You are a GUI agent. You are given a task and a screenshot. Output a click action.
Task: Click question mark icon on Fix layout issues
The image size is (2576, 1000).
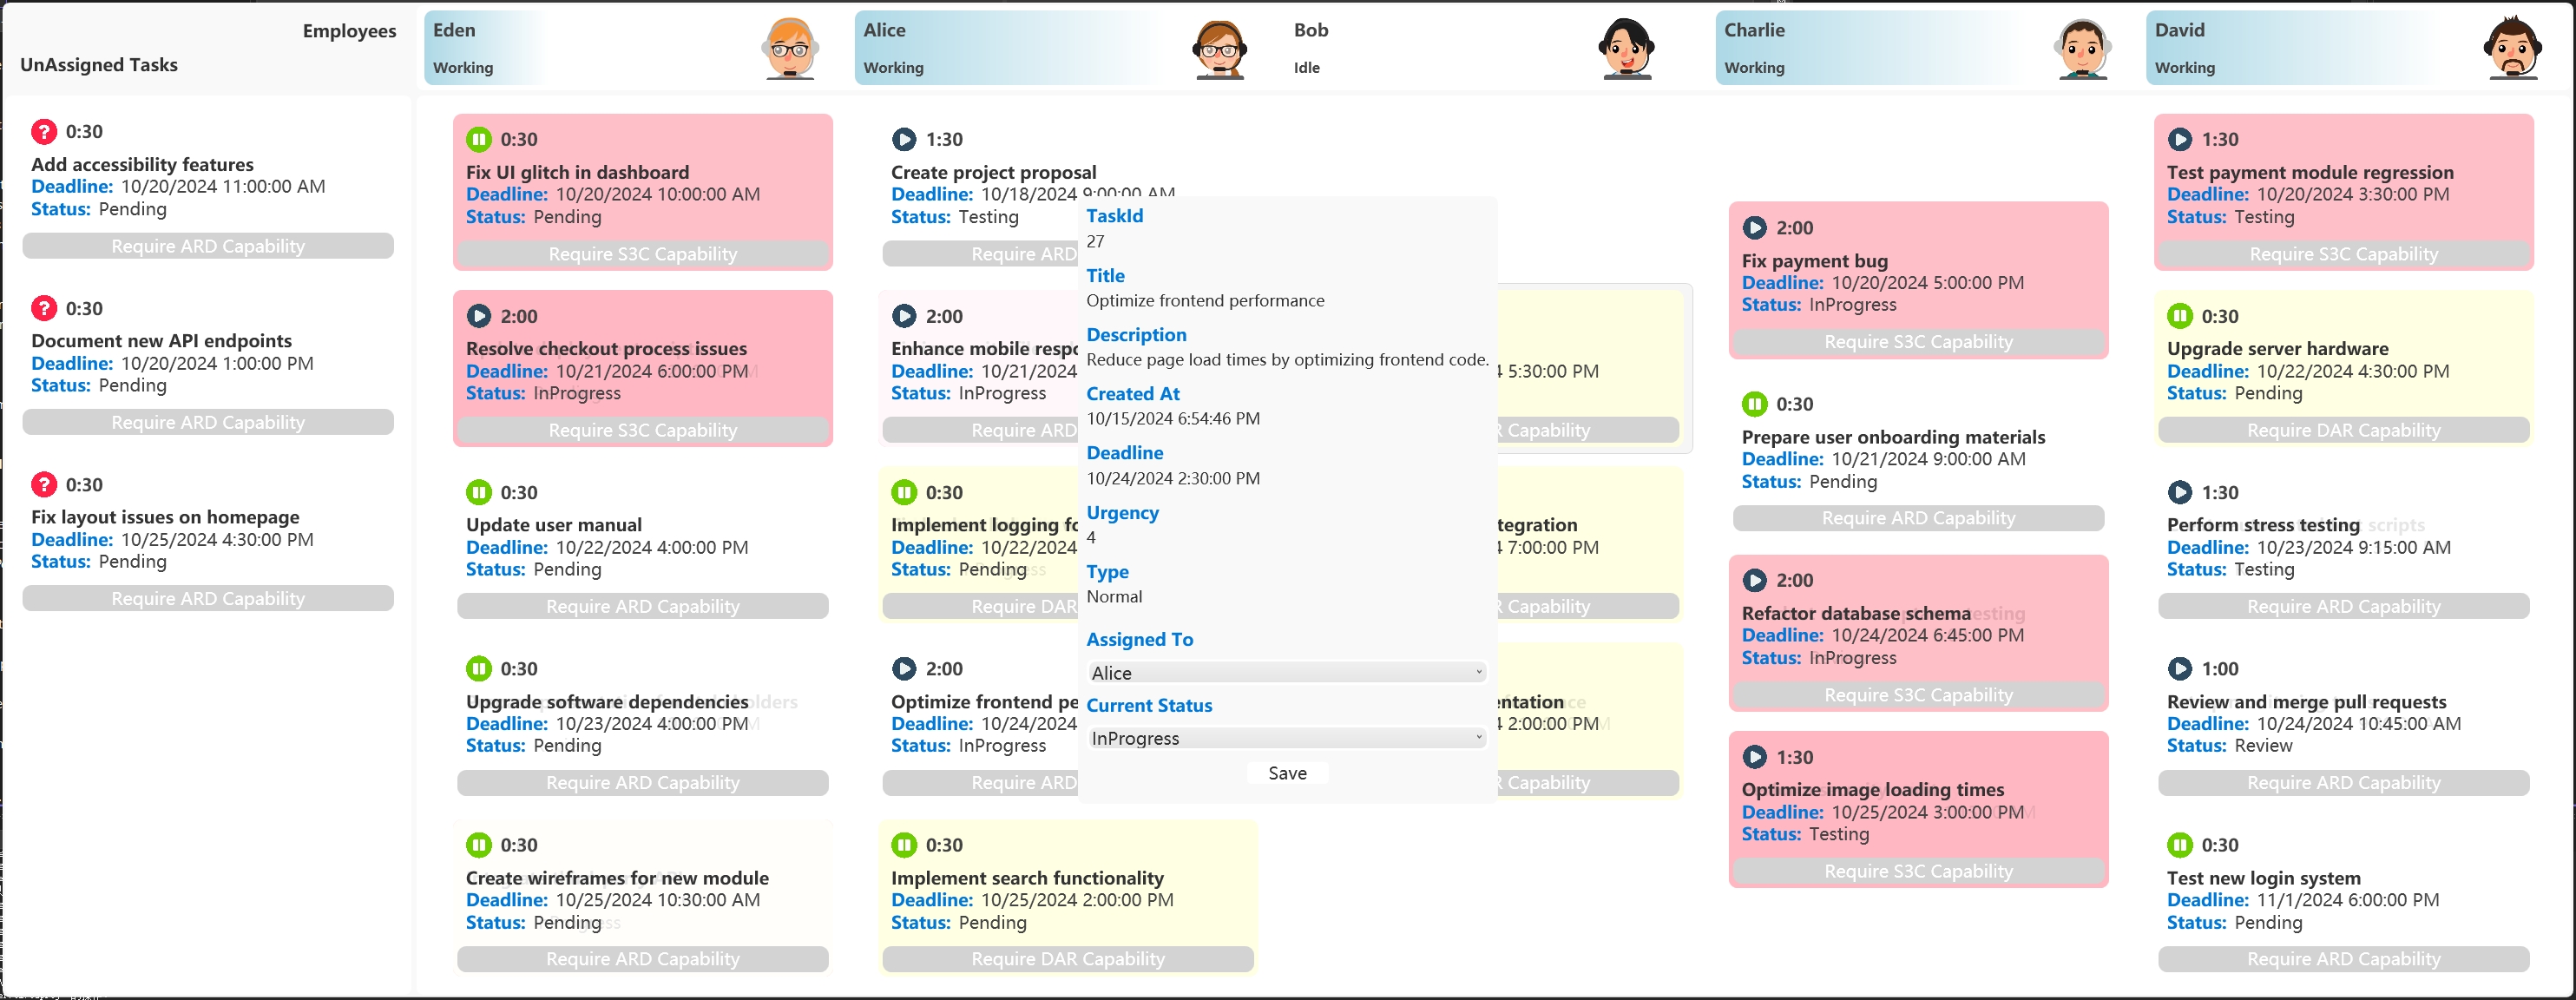pyautogui.click(x=44, y=484)
